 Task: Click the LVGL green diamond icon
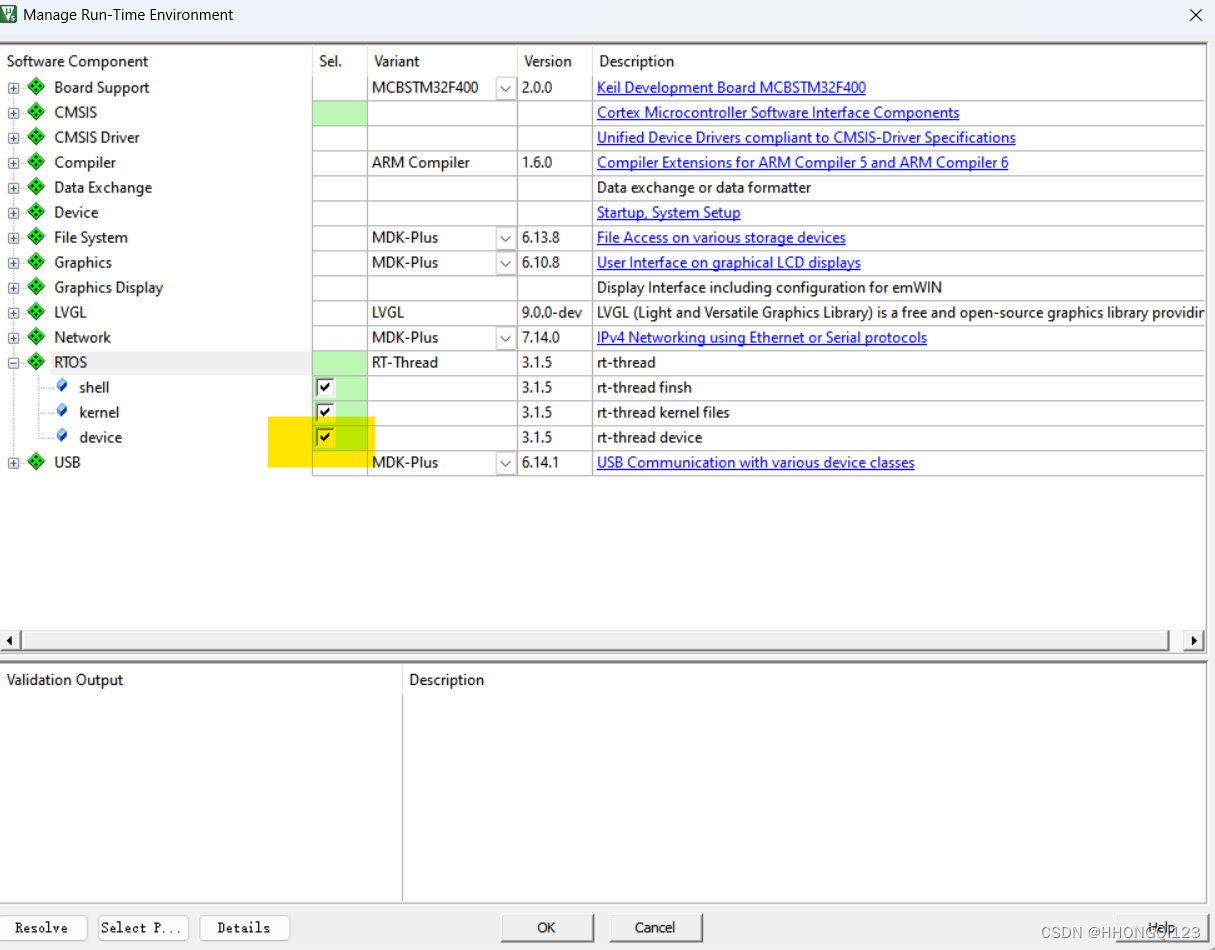[x=36, y=312]
